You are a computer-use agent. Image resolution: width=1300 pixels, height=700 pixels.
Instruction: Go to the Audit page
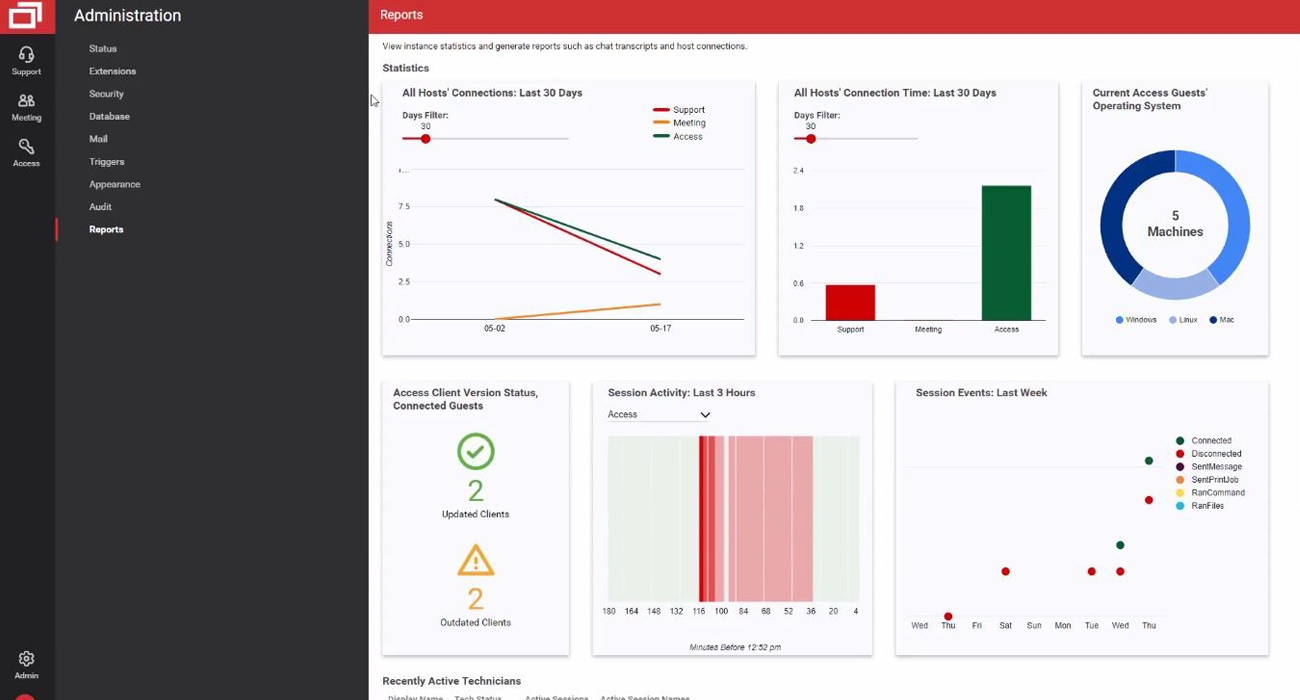pos(100,207)
